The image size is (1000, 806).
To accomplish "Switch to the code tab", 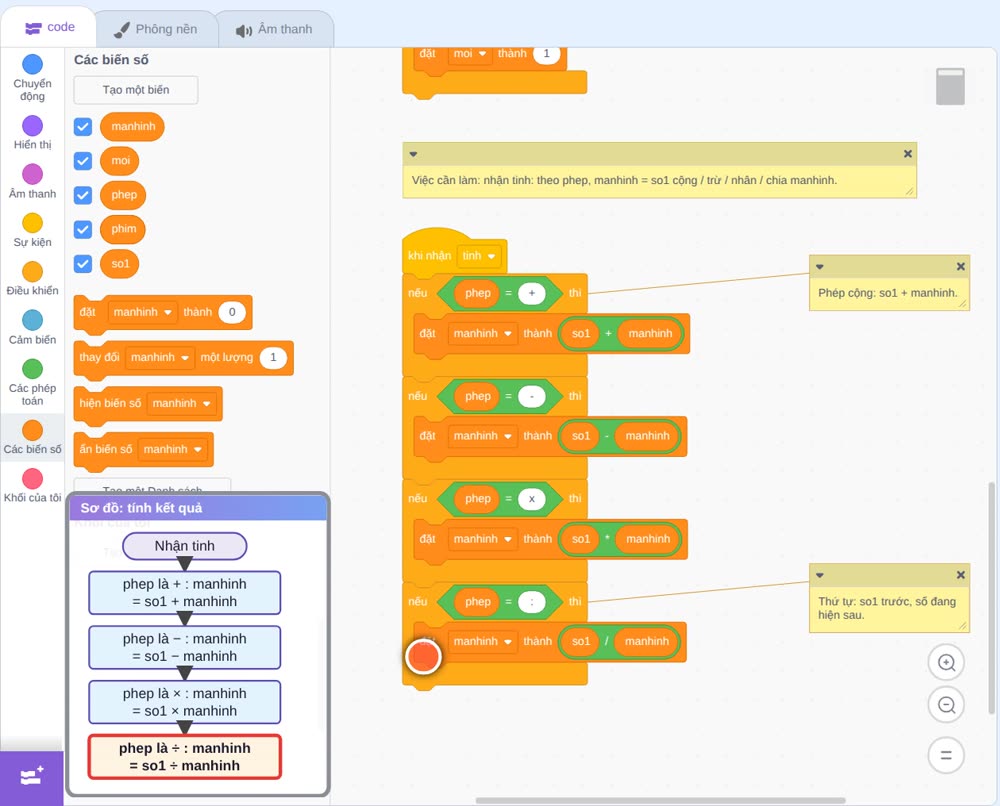I will (49, 27).
